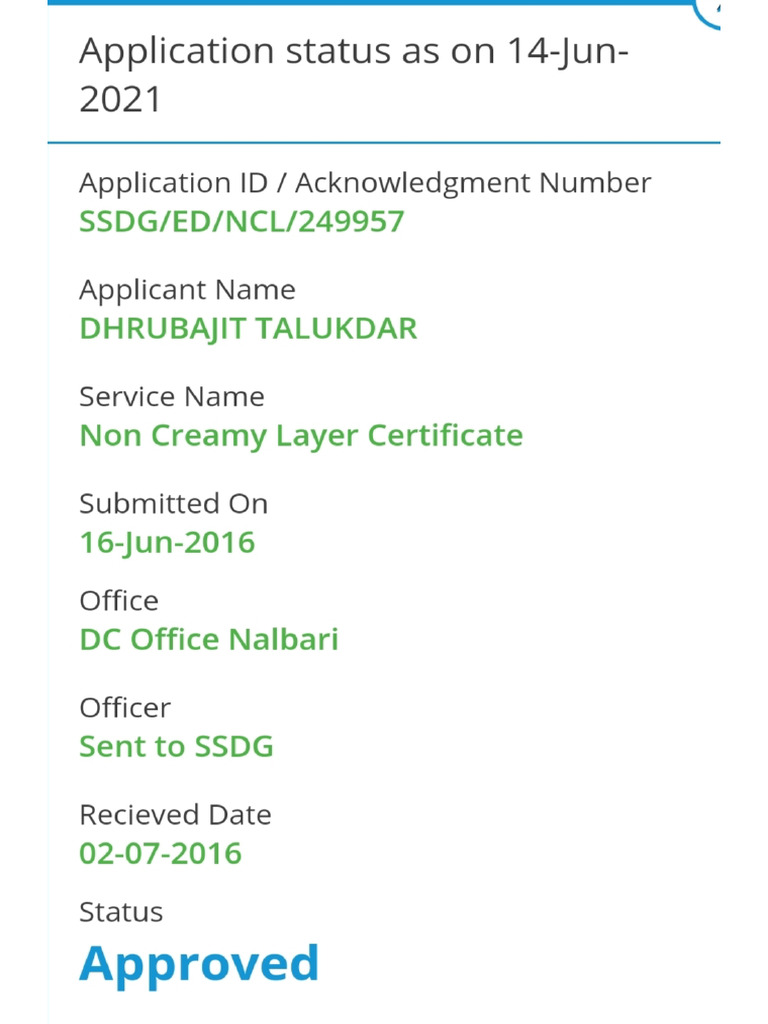
Task: Click the Recieved Date label
Action: tap(175, 815)
